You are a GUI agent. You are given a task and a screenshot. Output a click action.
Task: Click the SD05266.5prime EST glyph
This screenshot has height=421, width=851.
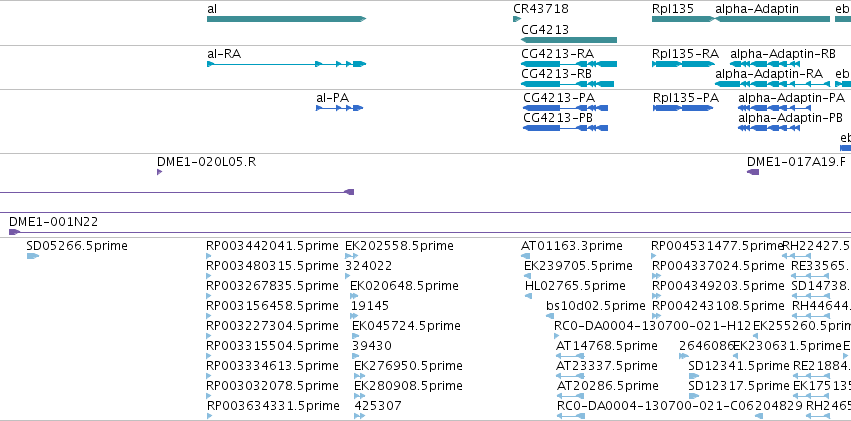click(33, 256)
